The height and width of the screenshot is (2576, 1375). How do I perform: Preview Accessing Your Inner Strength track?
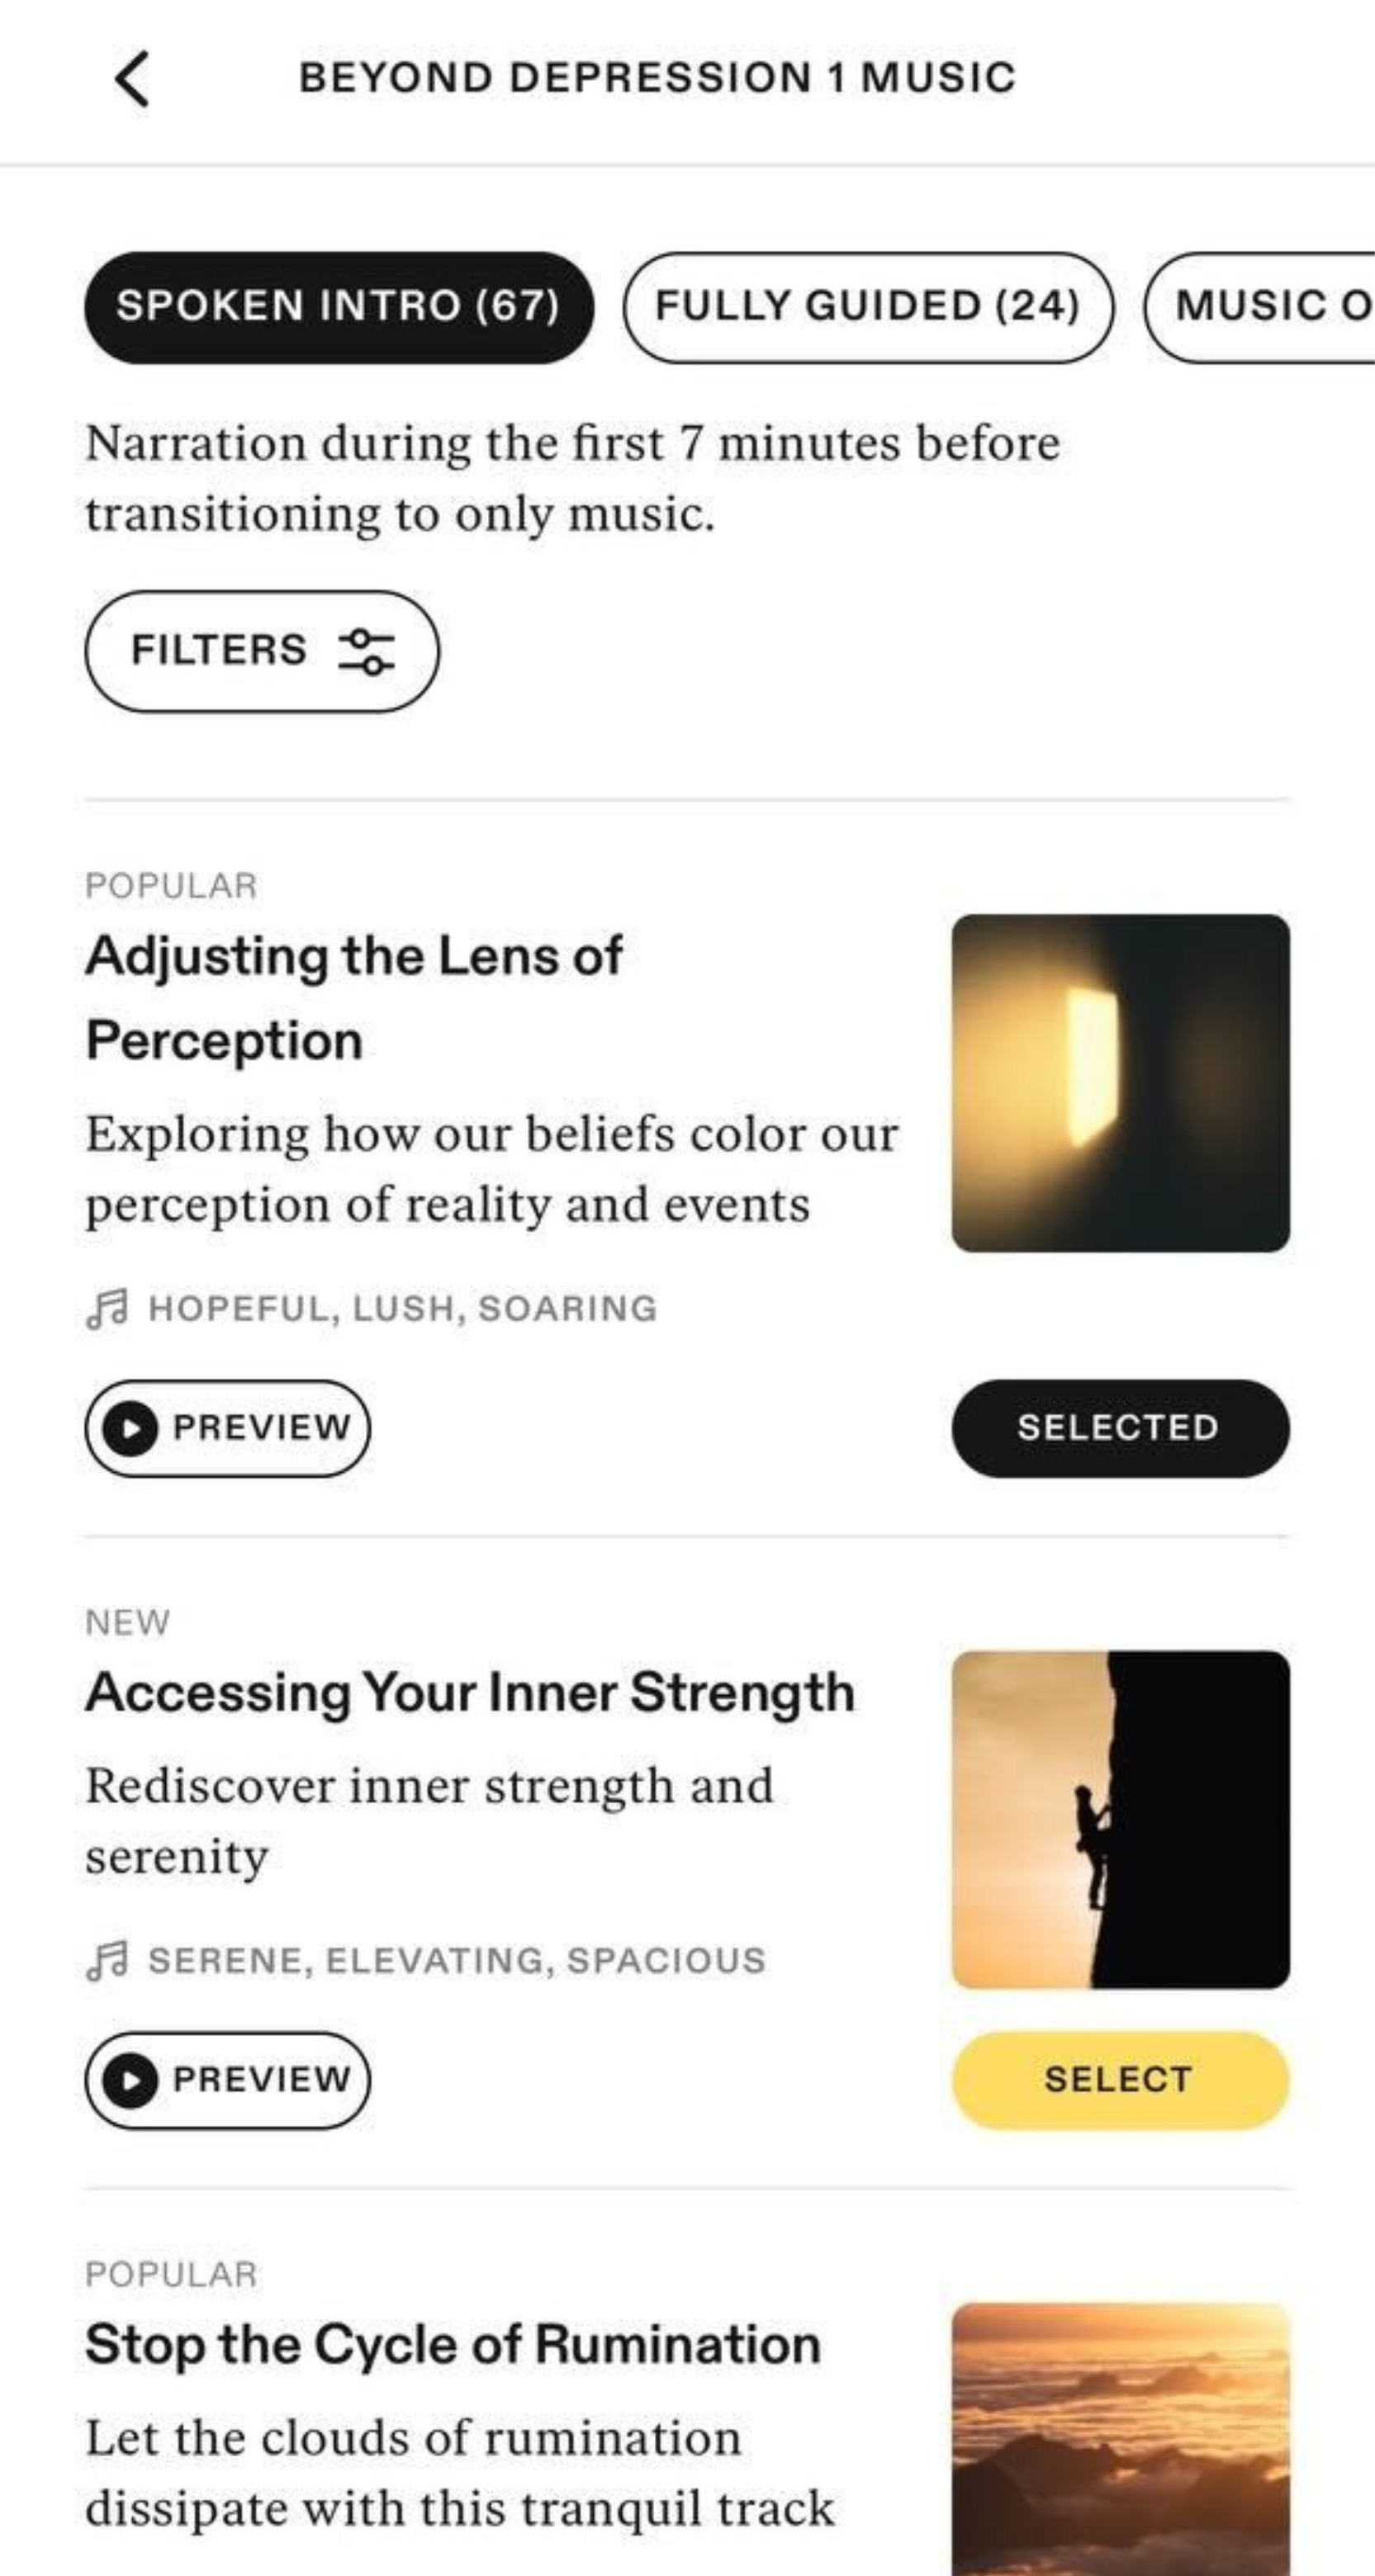point(228,2080)
